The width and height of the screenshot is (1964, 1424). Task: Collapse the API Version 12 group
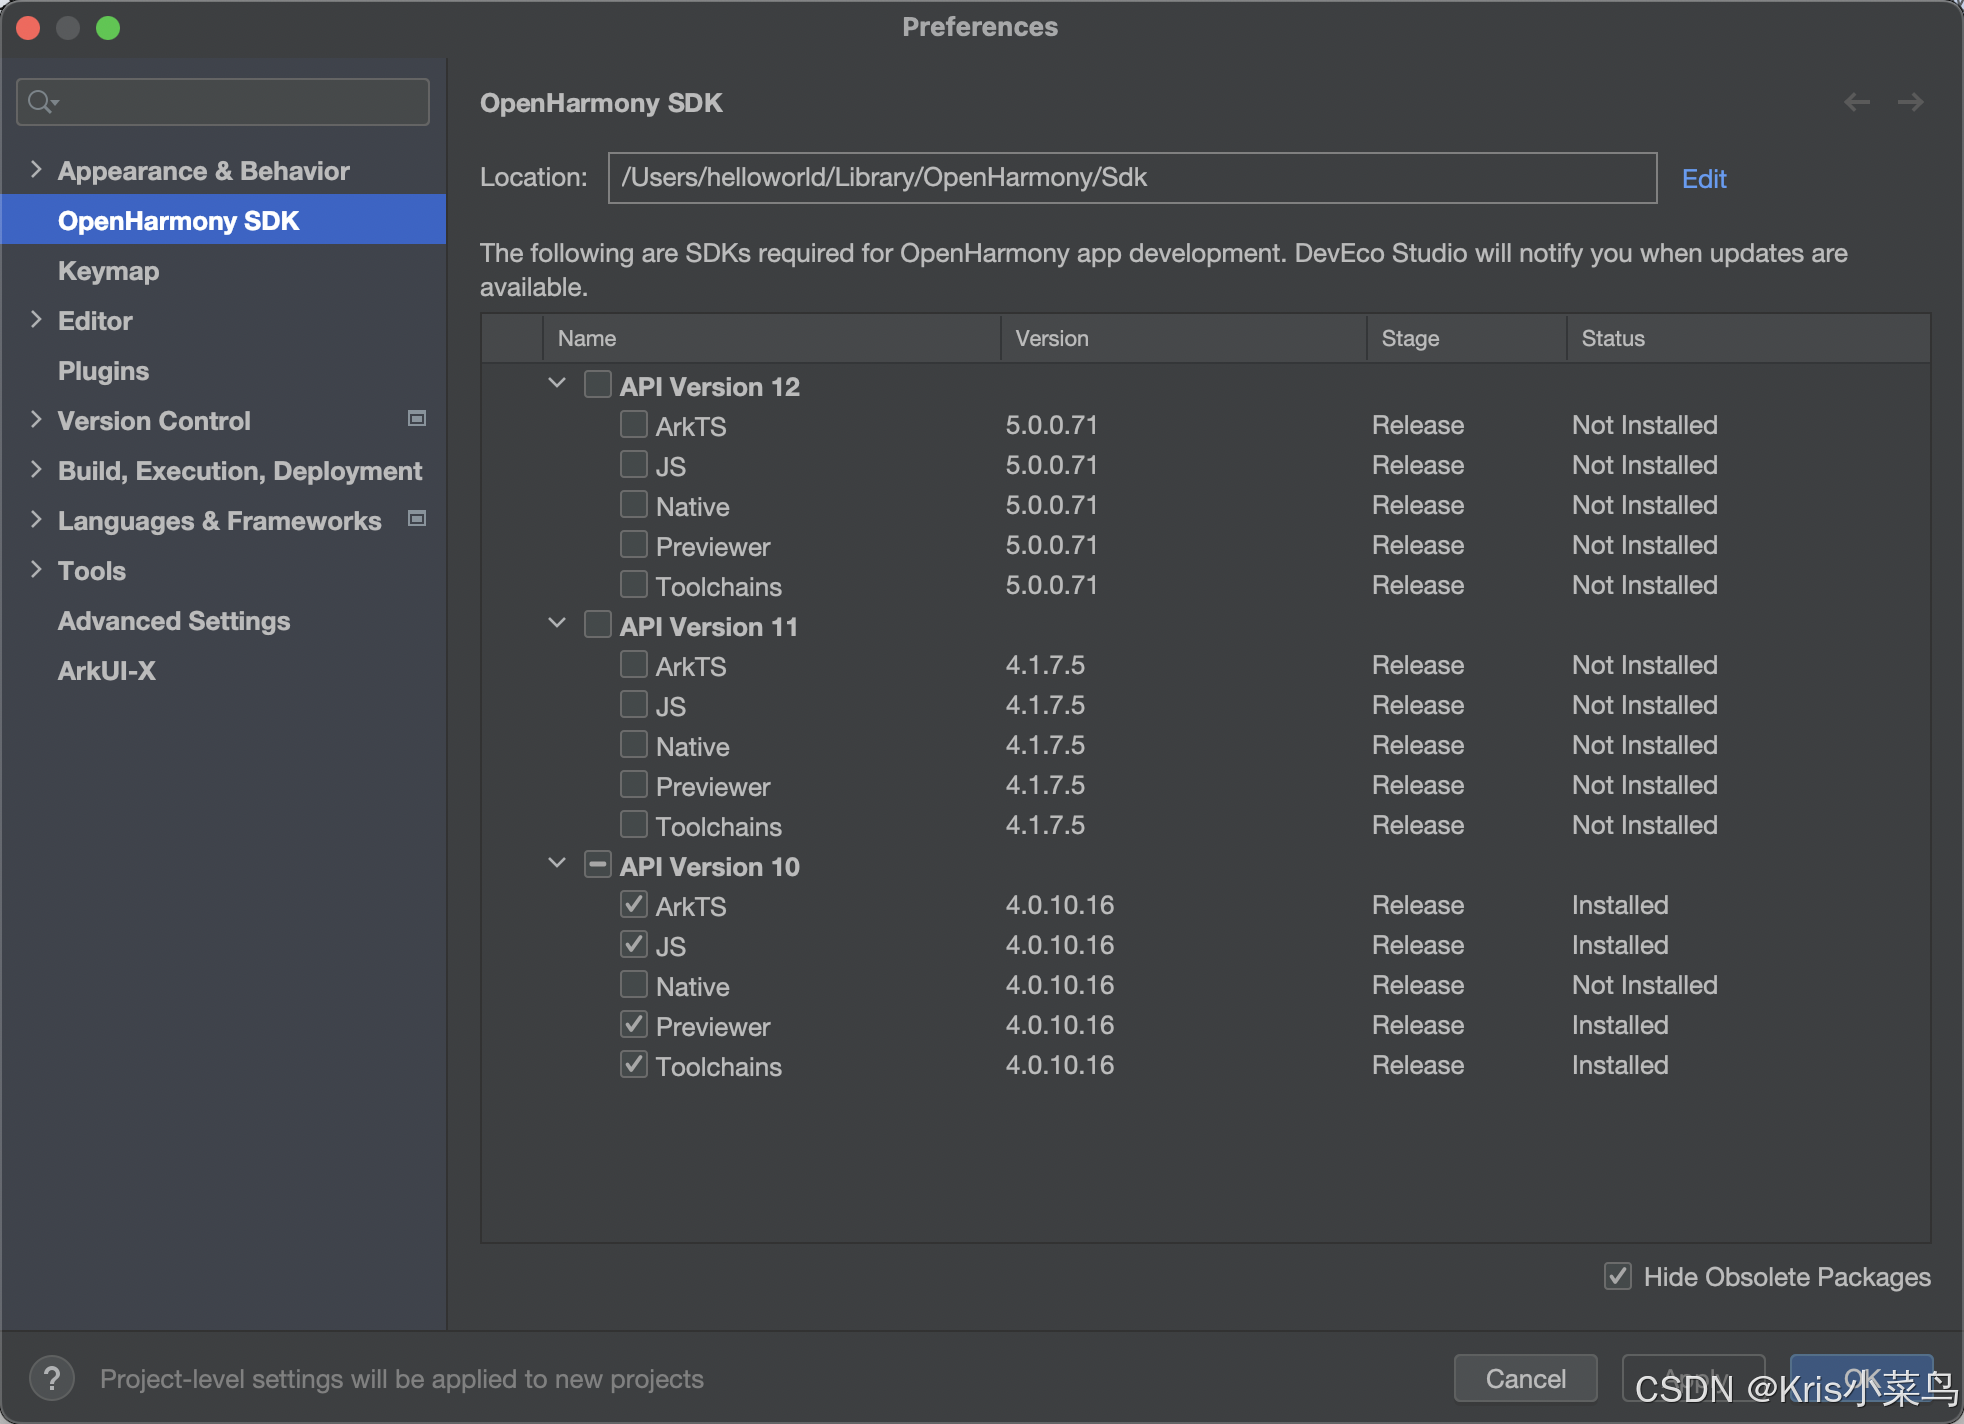(x=557, y=384)
